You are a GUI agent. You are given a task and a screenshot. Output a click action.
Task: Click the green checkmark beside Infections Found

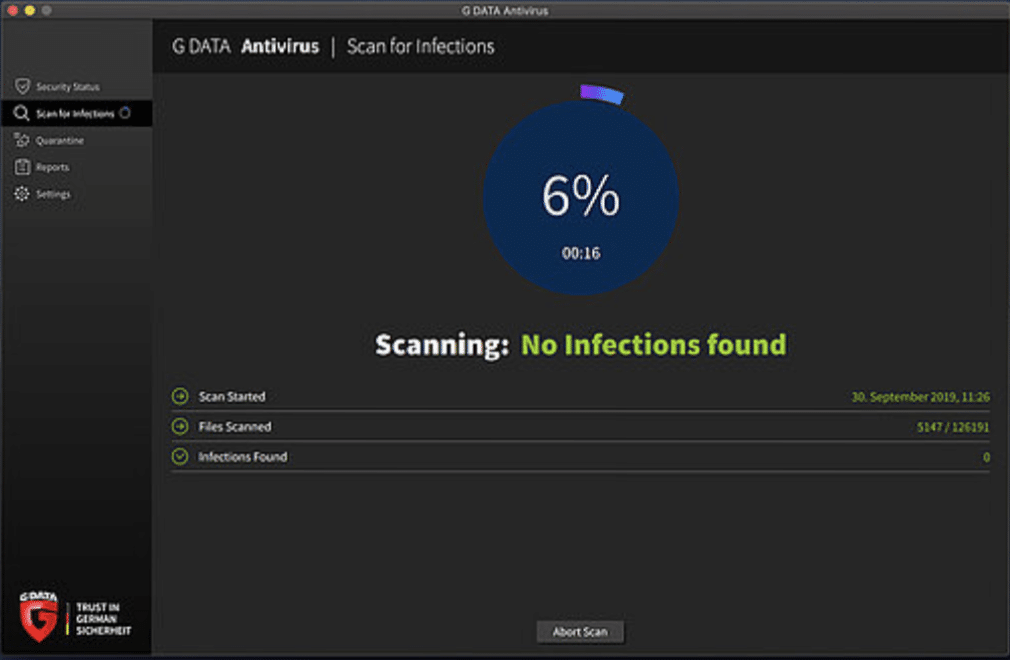(180, 456)
